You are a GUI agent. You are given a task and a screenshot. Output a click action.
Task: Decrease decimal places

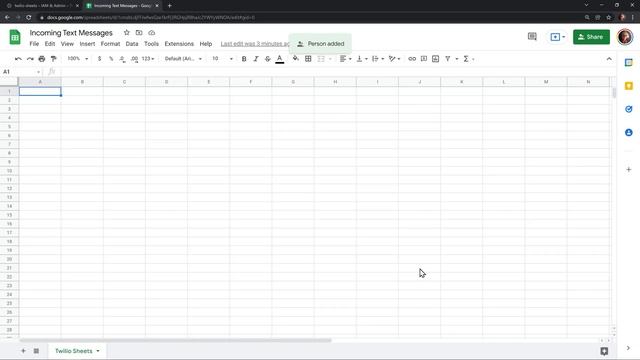pos(122,59)
